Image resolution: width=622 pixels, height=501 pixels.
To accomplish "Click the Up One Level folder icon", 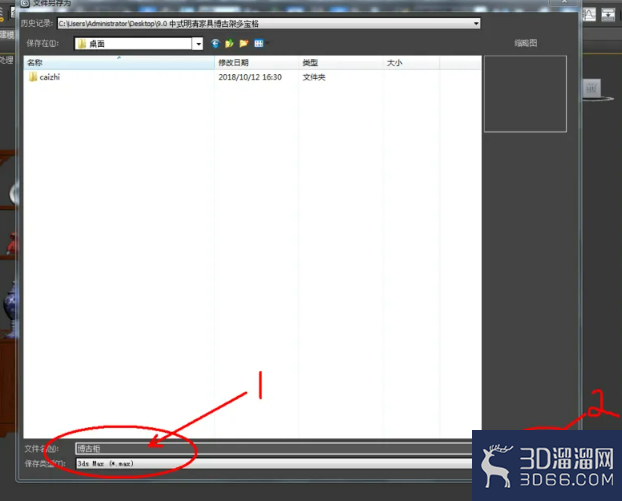I will click(x=229, y=43).
